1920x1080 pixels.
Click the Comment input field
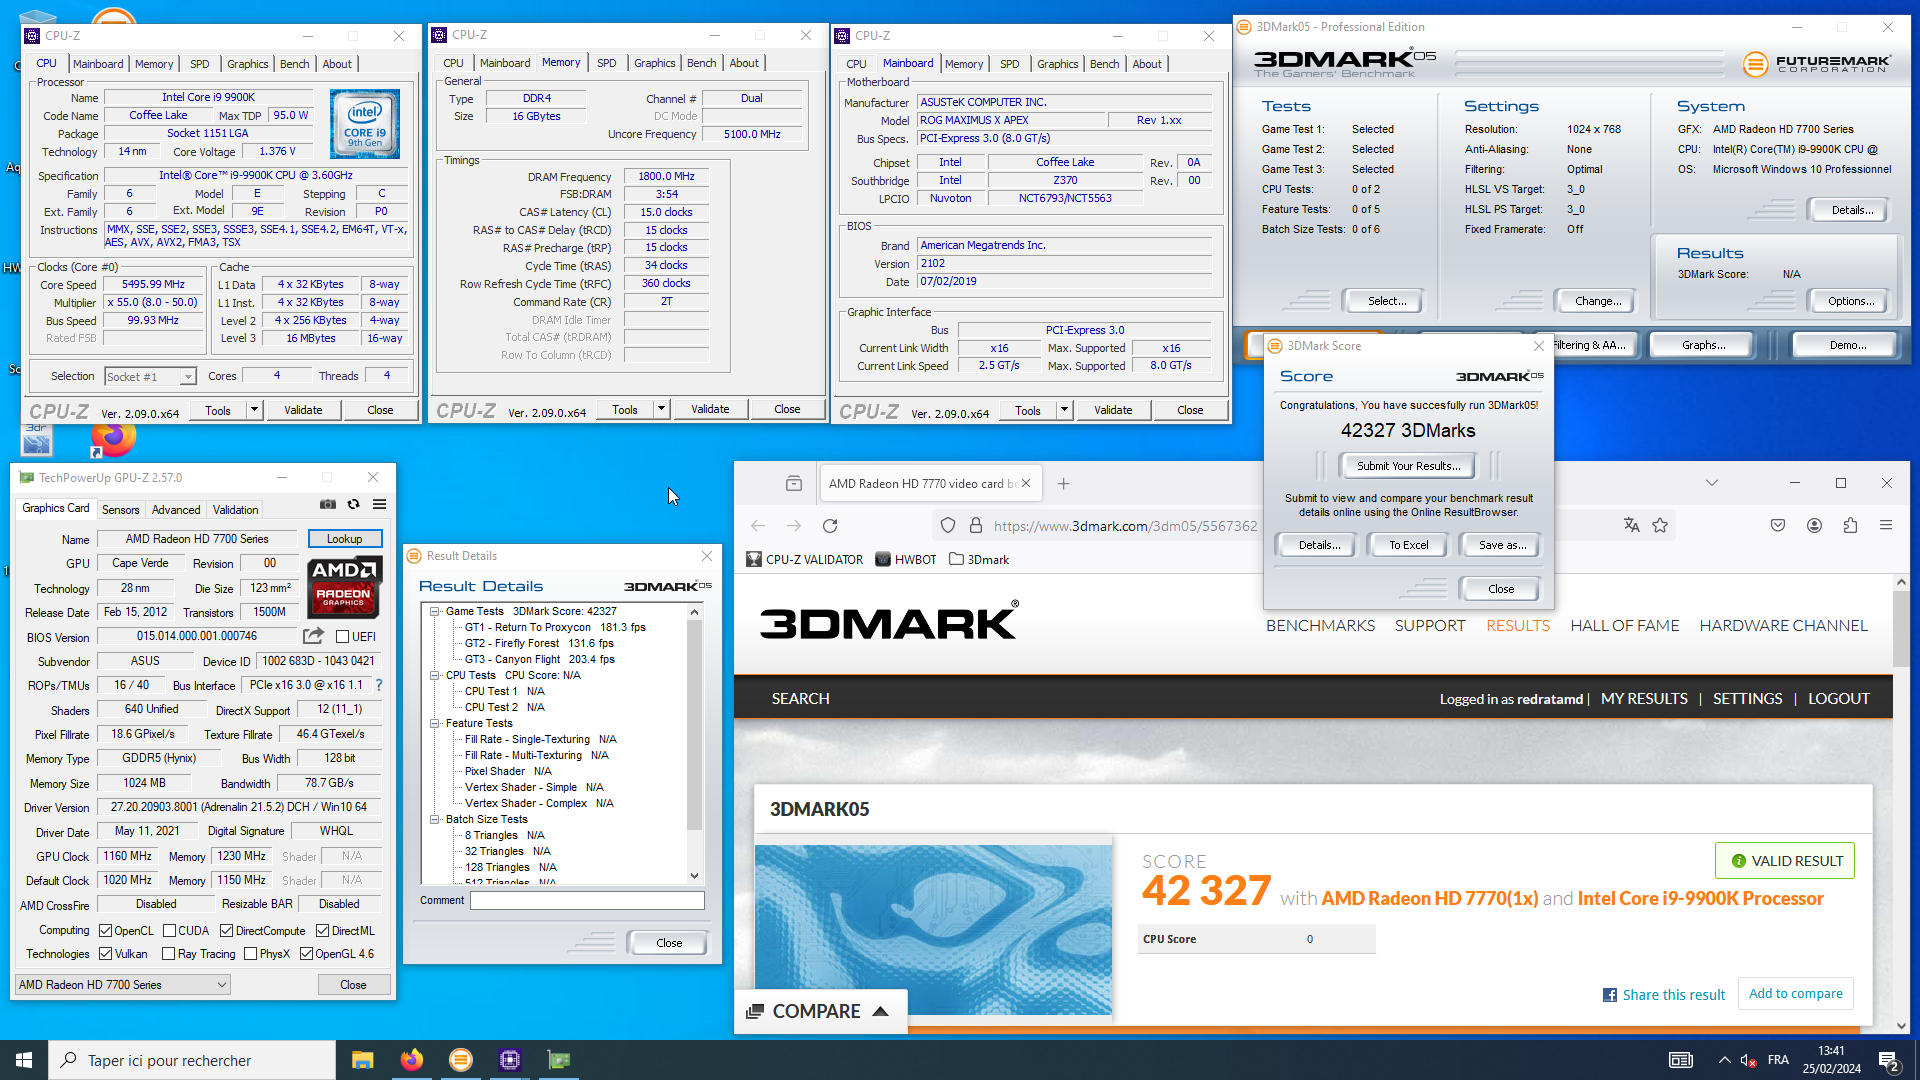588,900
